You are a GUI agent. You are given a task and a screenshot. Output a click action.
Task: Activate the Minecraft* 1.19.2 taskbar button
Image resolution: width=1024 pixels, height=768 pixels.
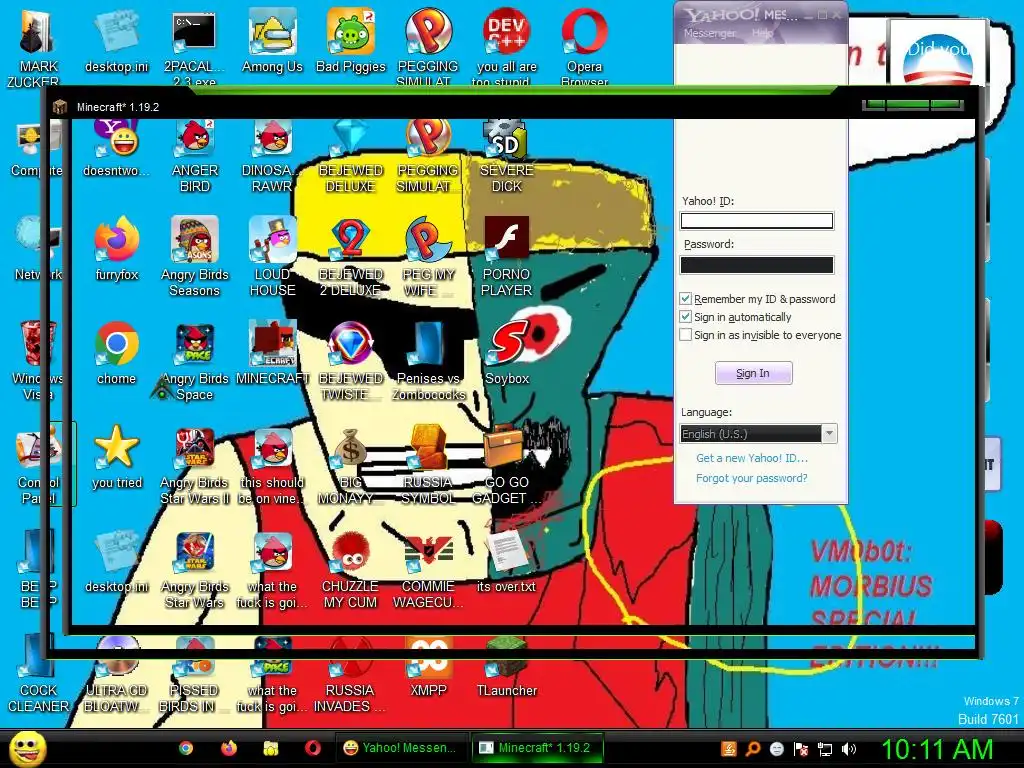(536, 748)
